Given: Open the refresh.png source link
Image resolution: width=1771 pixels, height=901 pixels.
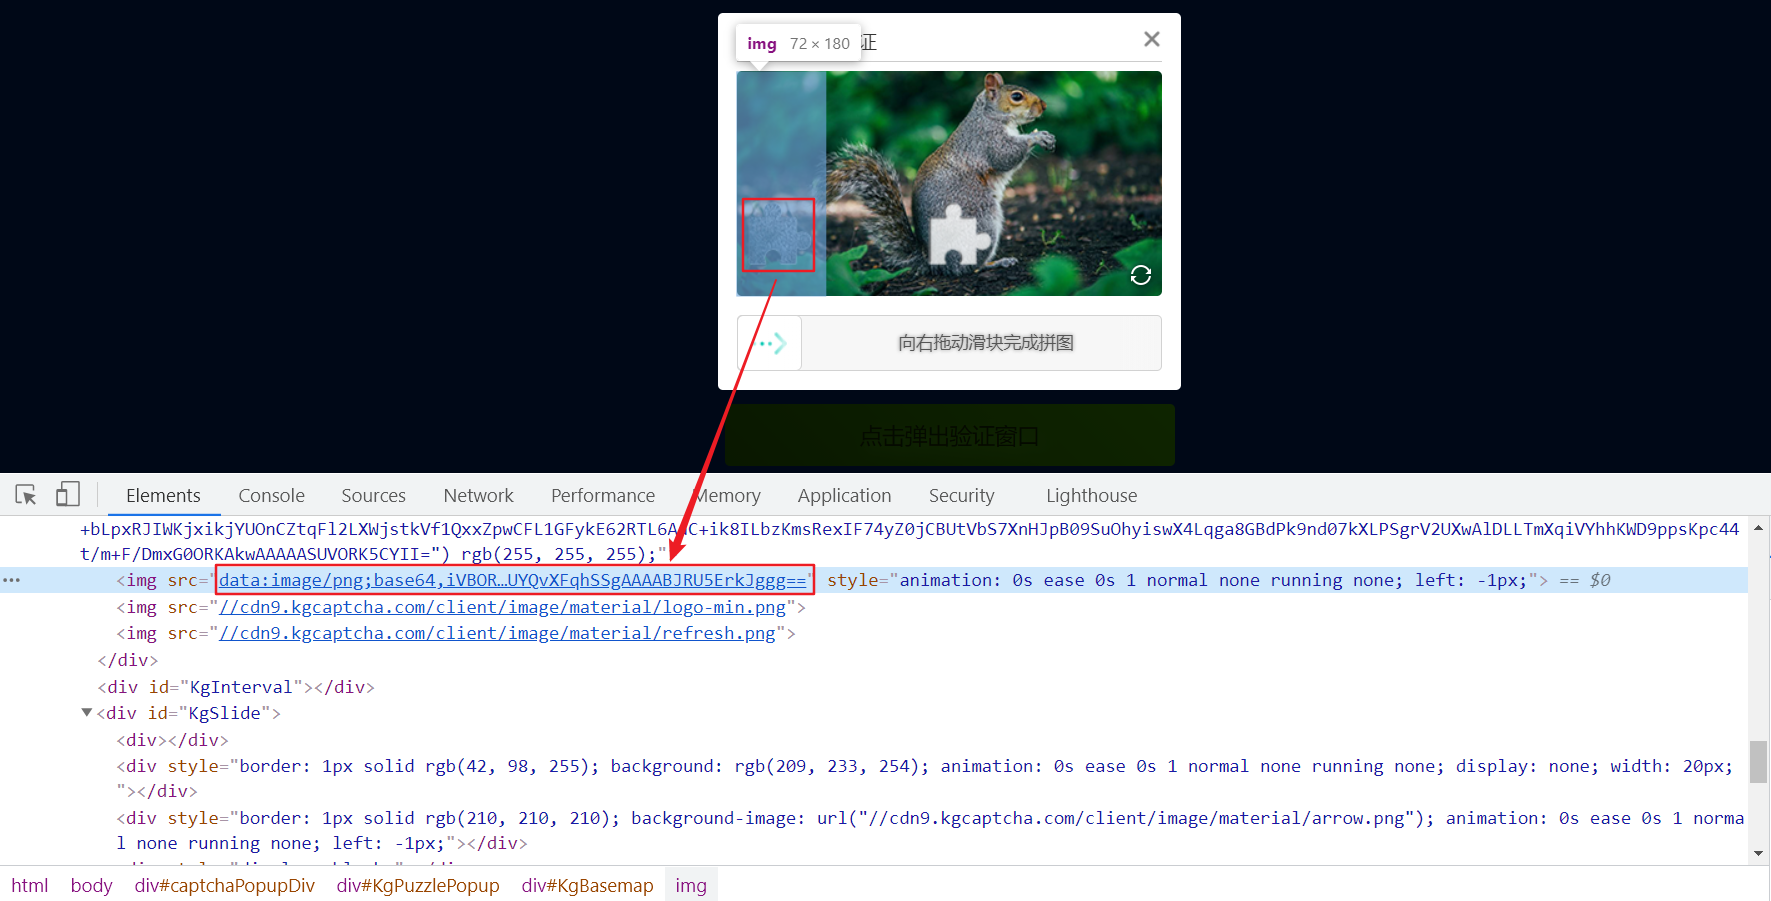Looking at the screenshot, I should pyautogui.click(x=497, y=633).
